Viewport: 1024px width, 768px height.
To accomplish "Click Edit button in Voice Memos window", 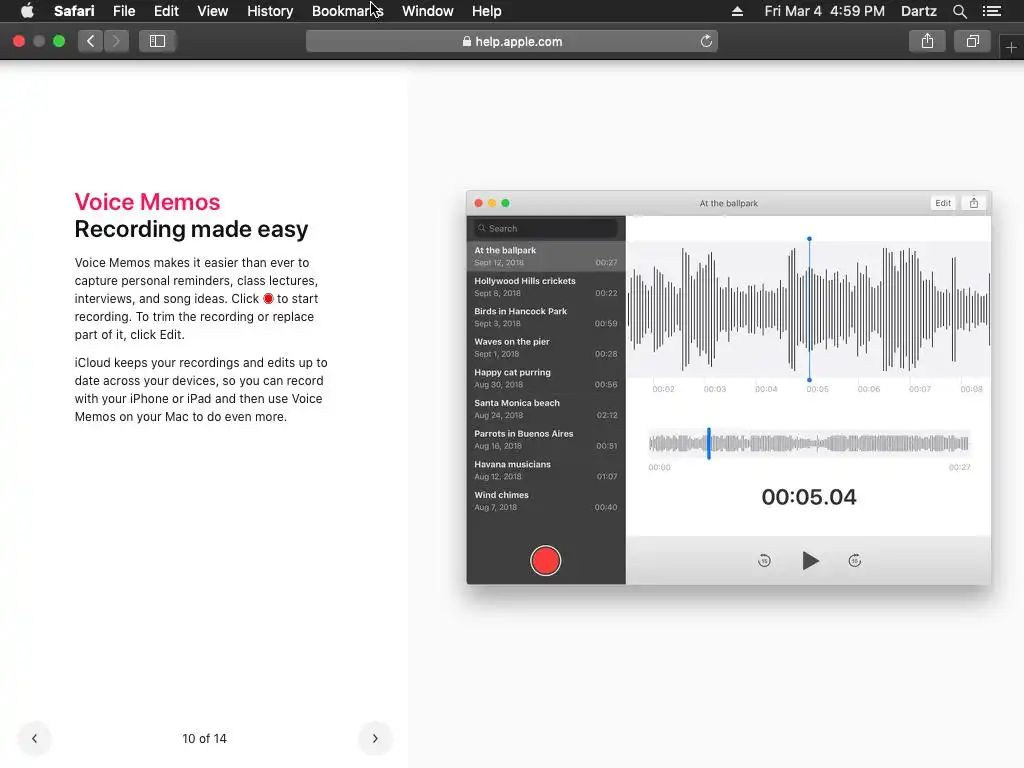I will [x=942, y=203].
